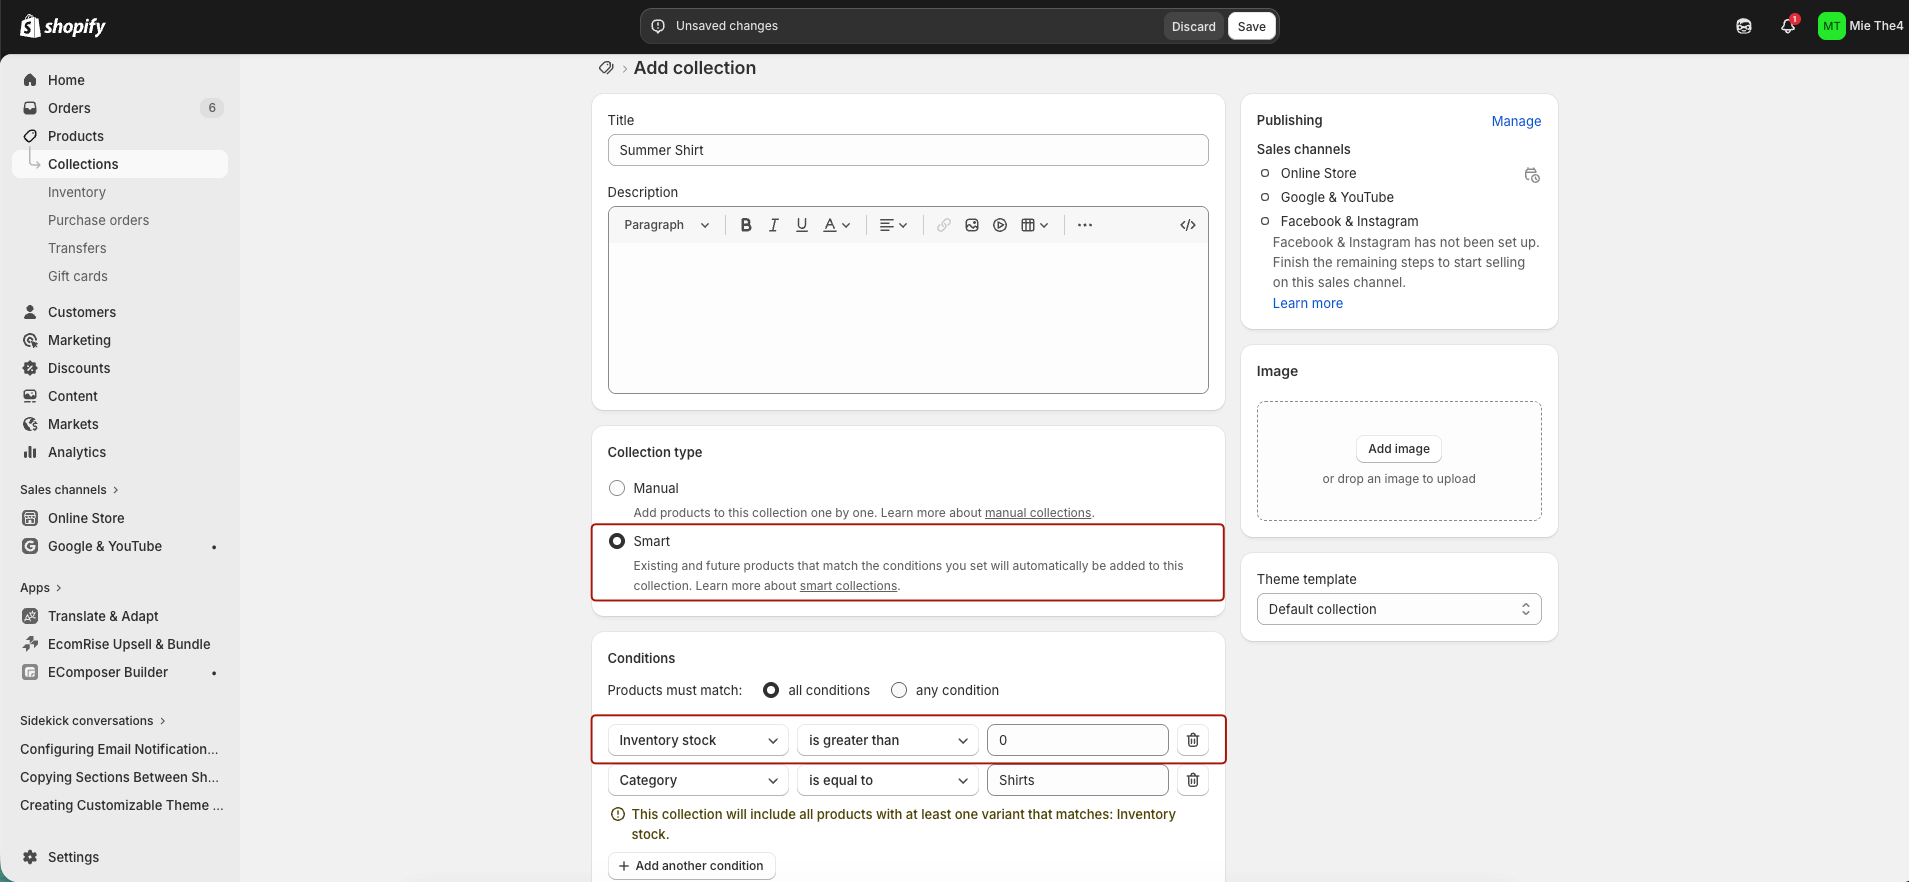Click the Bold formatting icon

pos(745,225)
